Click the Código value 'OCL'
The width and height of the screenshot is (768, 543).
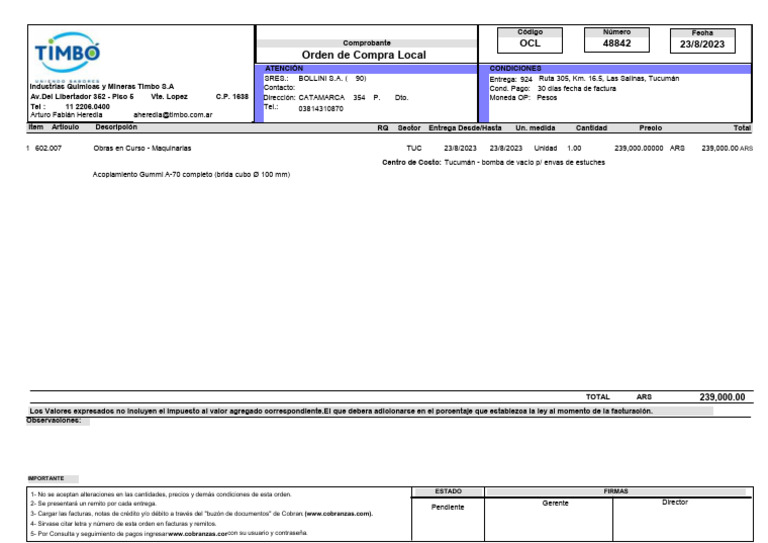530,43
